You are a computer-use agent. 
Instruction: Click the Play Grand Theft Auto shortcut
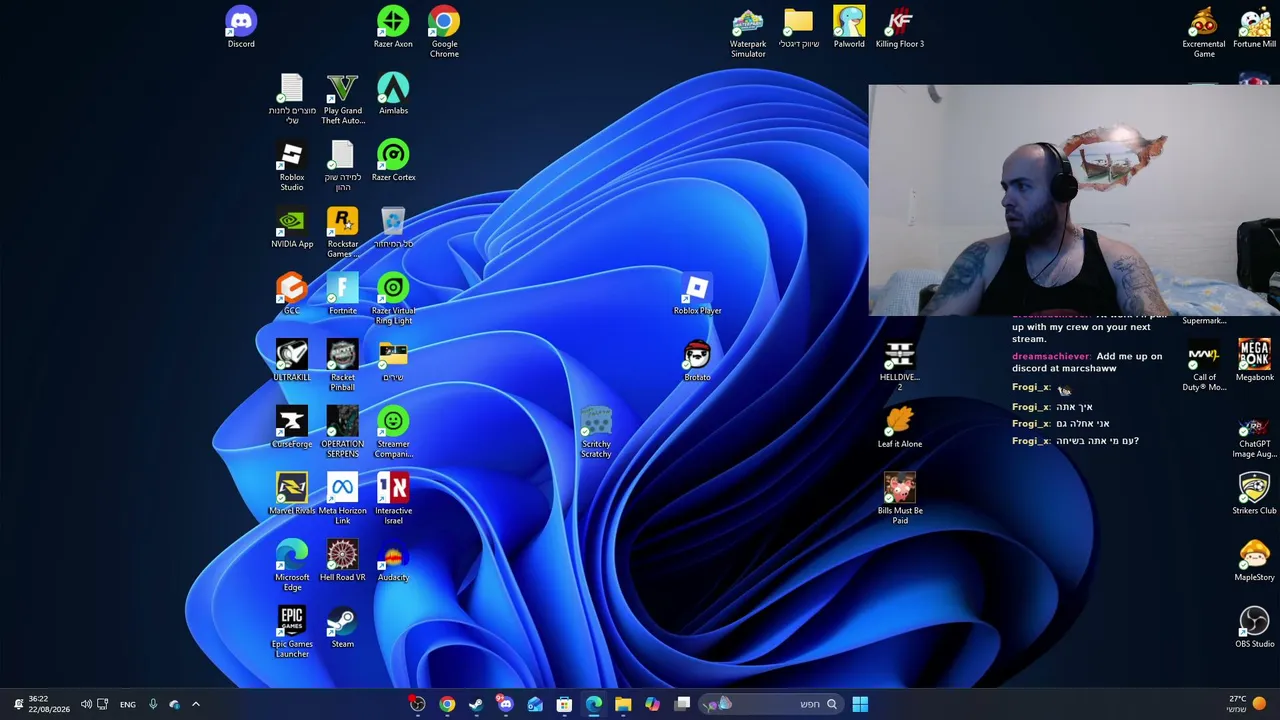342,99
